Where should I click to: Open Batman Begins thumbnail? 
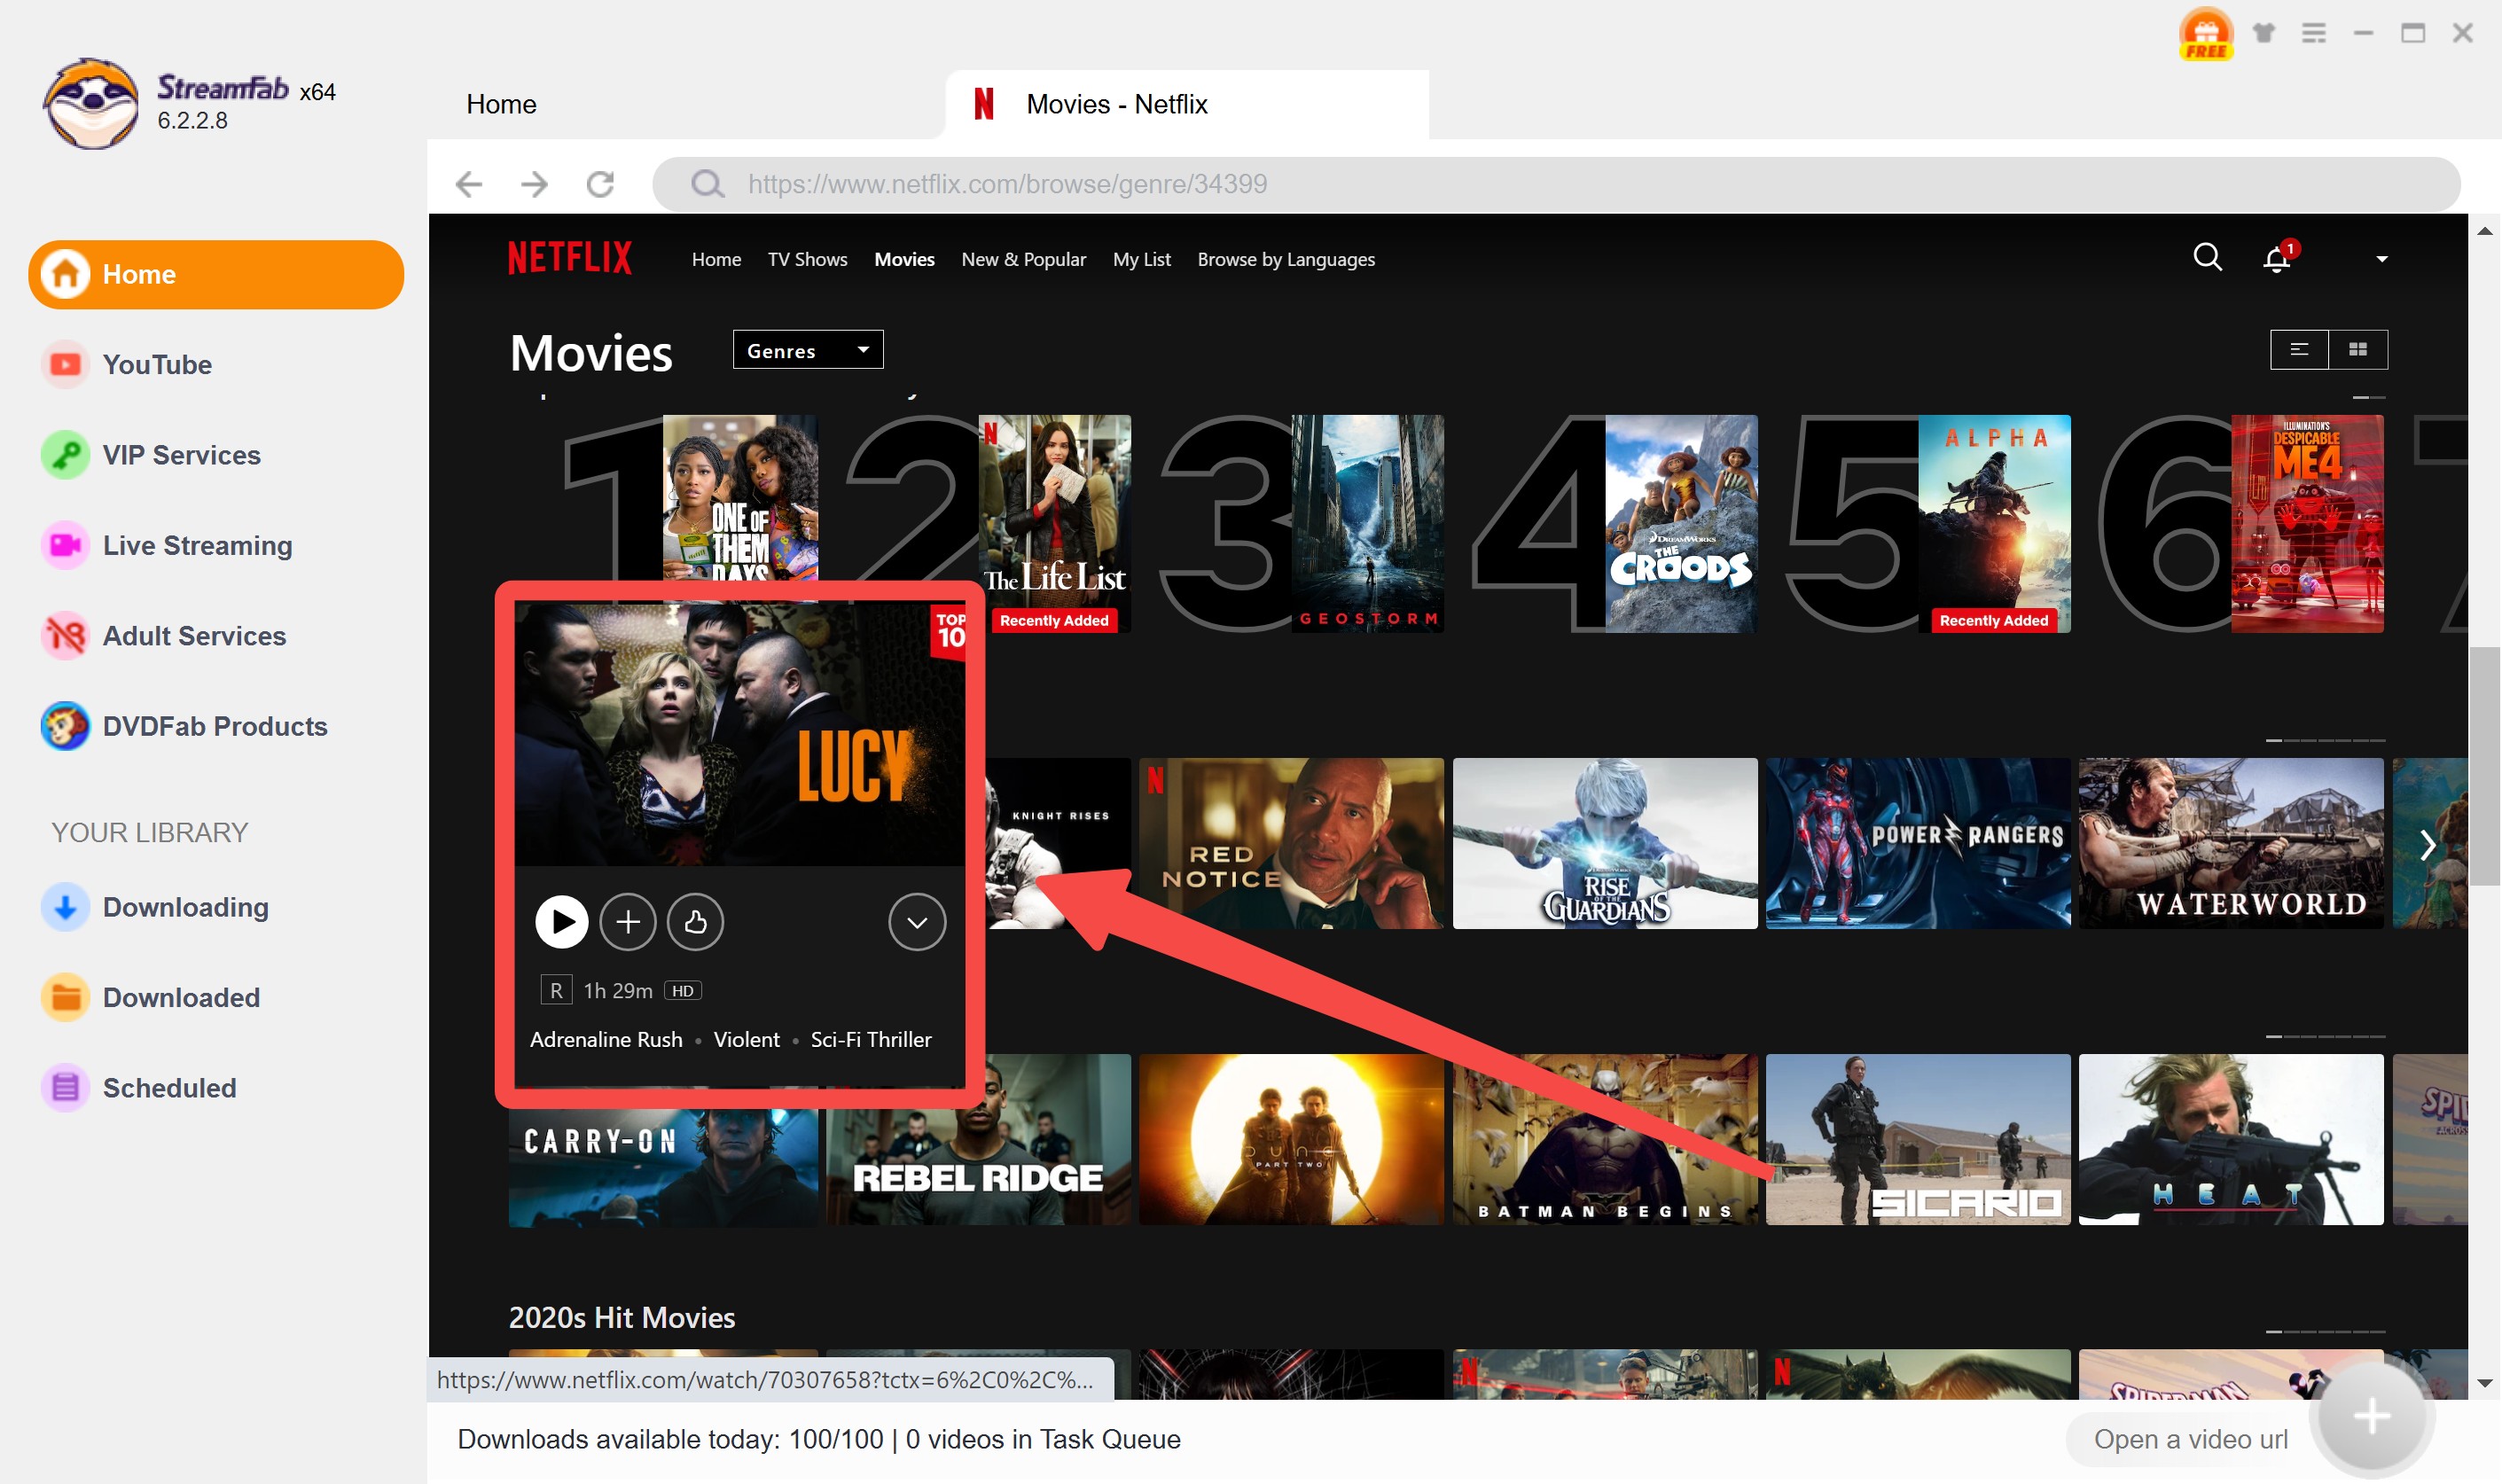click(1605, 1139)
